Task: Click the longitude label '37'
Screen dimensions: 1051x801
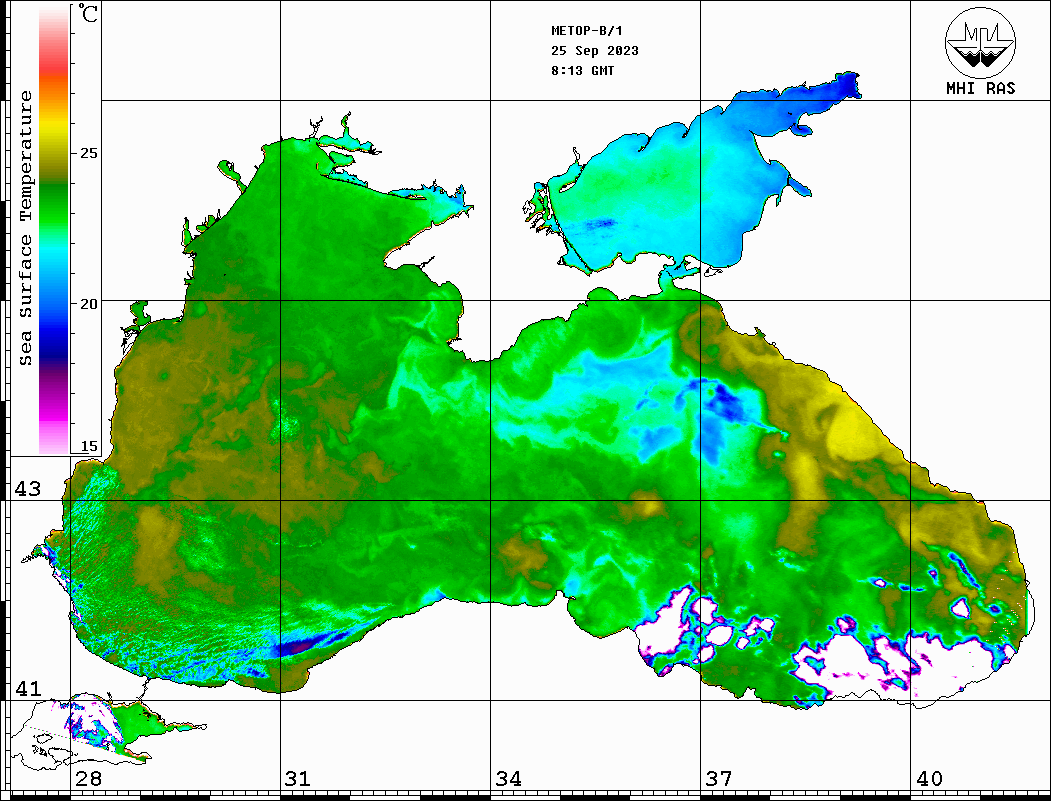Action: tap(719, 779)
